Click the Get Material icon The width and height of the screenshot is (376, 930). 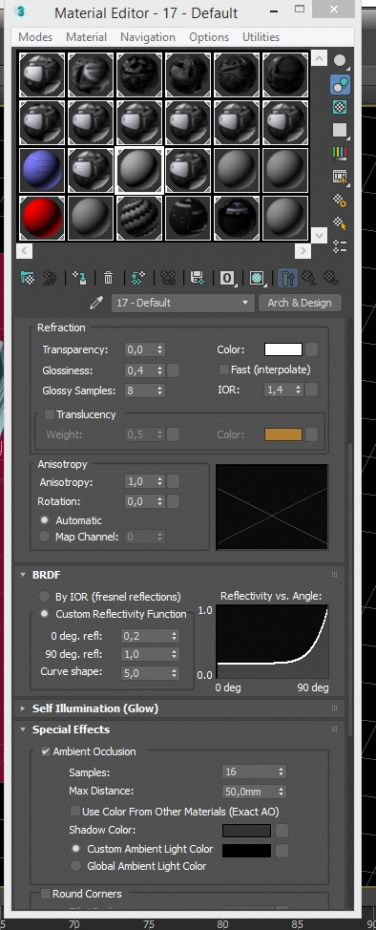(x=28, y=277)
